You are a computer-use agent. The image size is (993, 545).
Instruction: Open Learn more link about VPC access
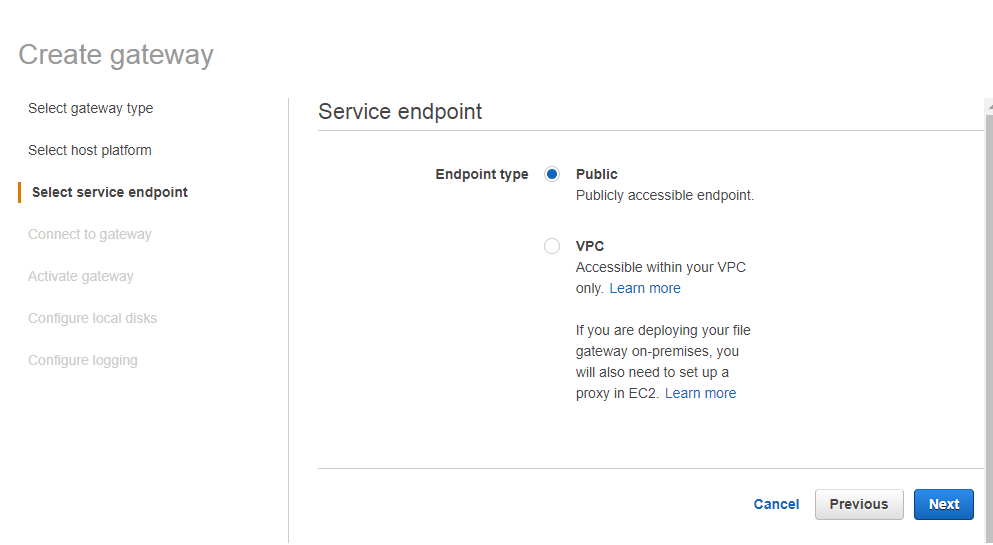(x=645, y=288)
